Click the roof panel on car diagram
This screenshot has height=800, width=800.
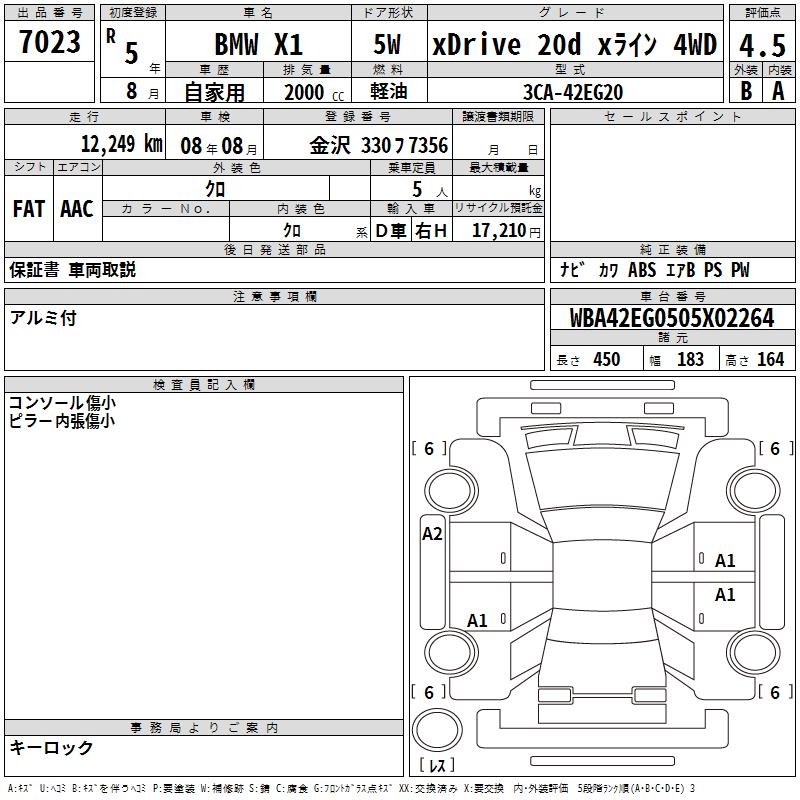(602, 576)
